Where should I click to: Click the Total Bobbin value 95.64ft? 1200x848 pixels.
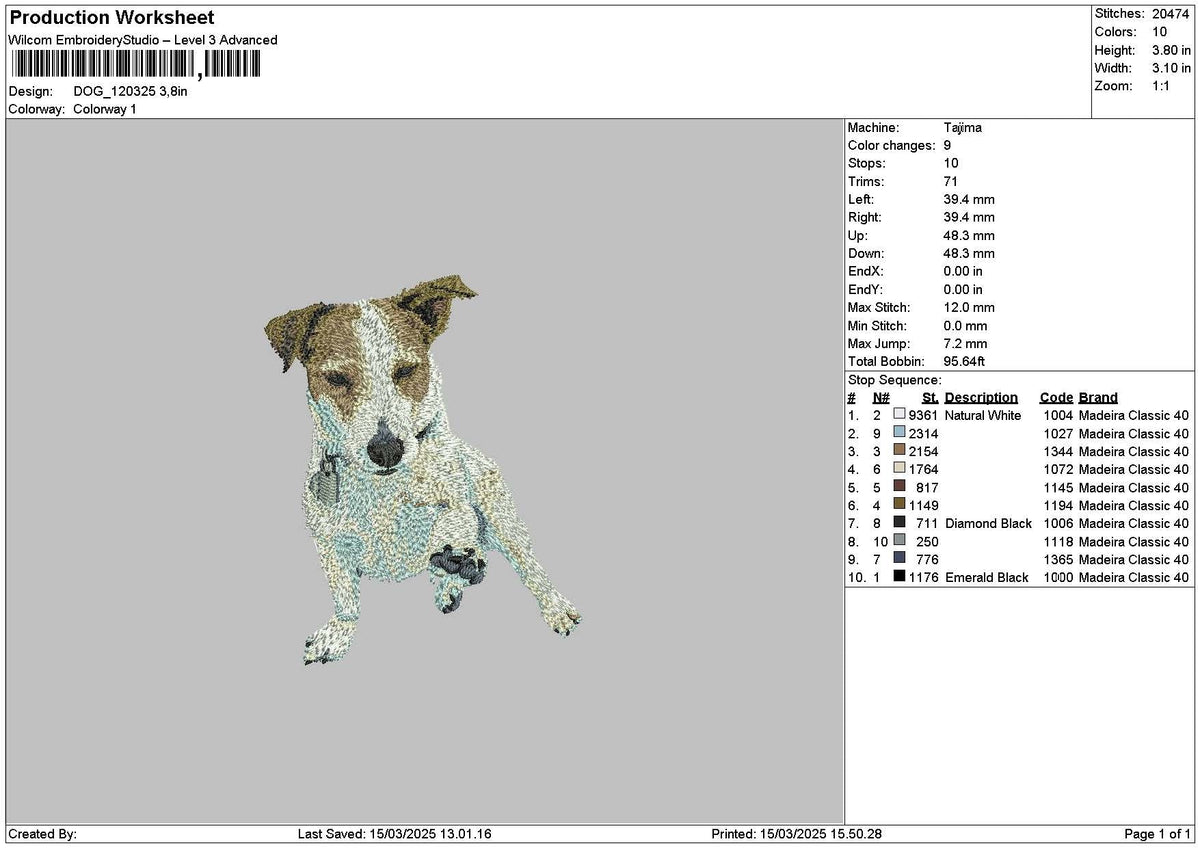[965, 362]
